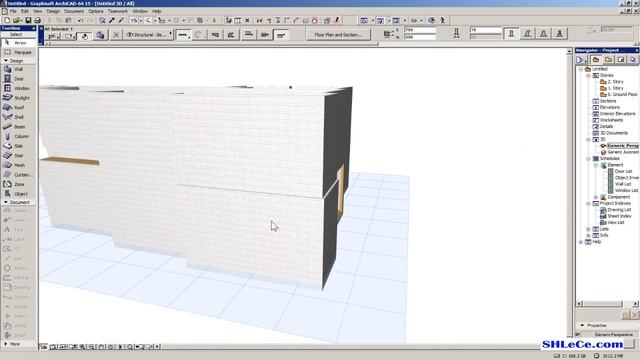640x360 pixels.
Task: Click the wall thickness input field
Action: 485,30
